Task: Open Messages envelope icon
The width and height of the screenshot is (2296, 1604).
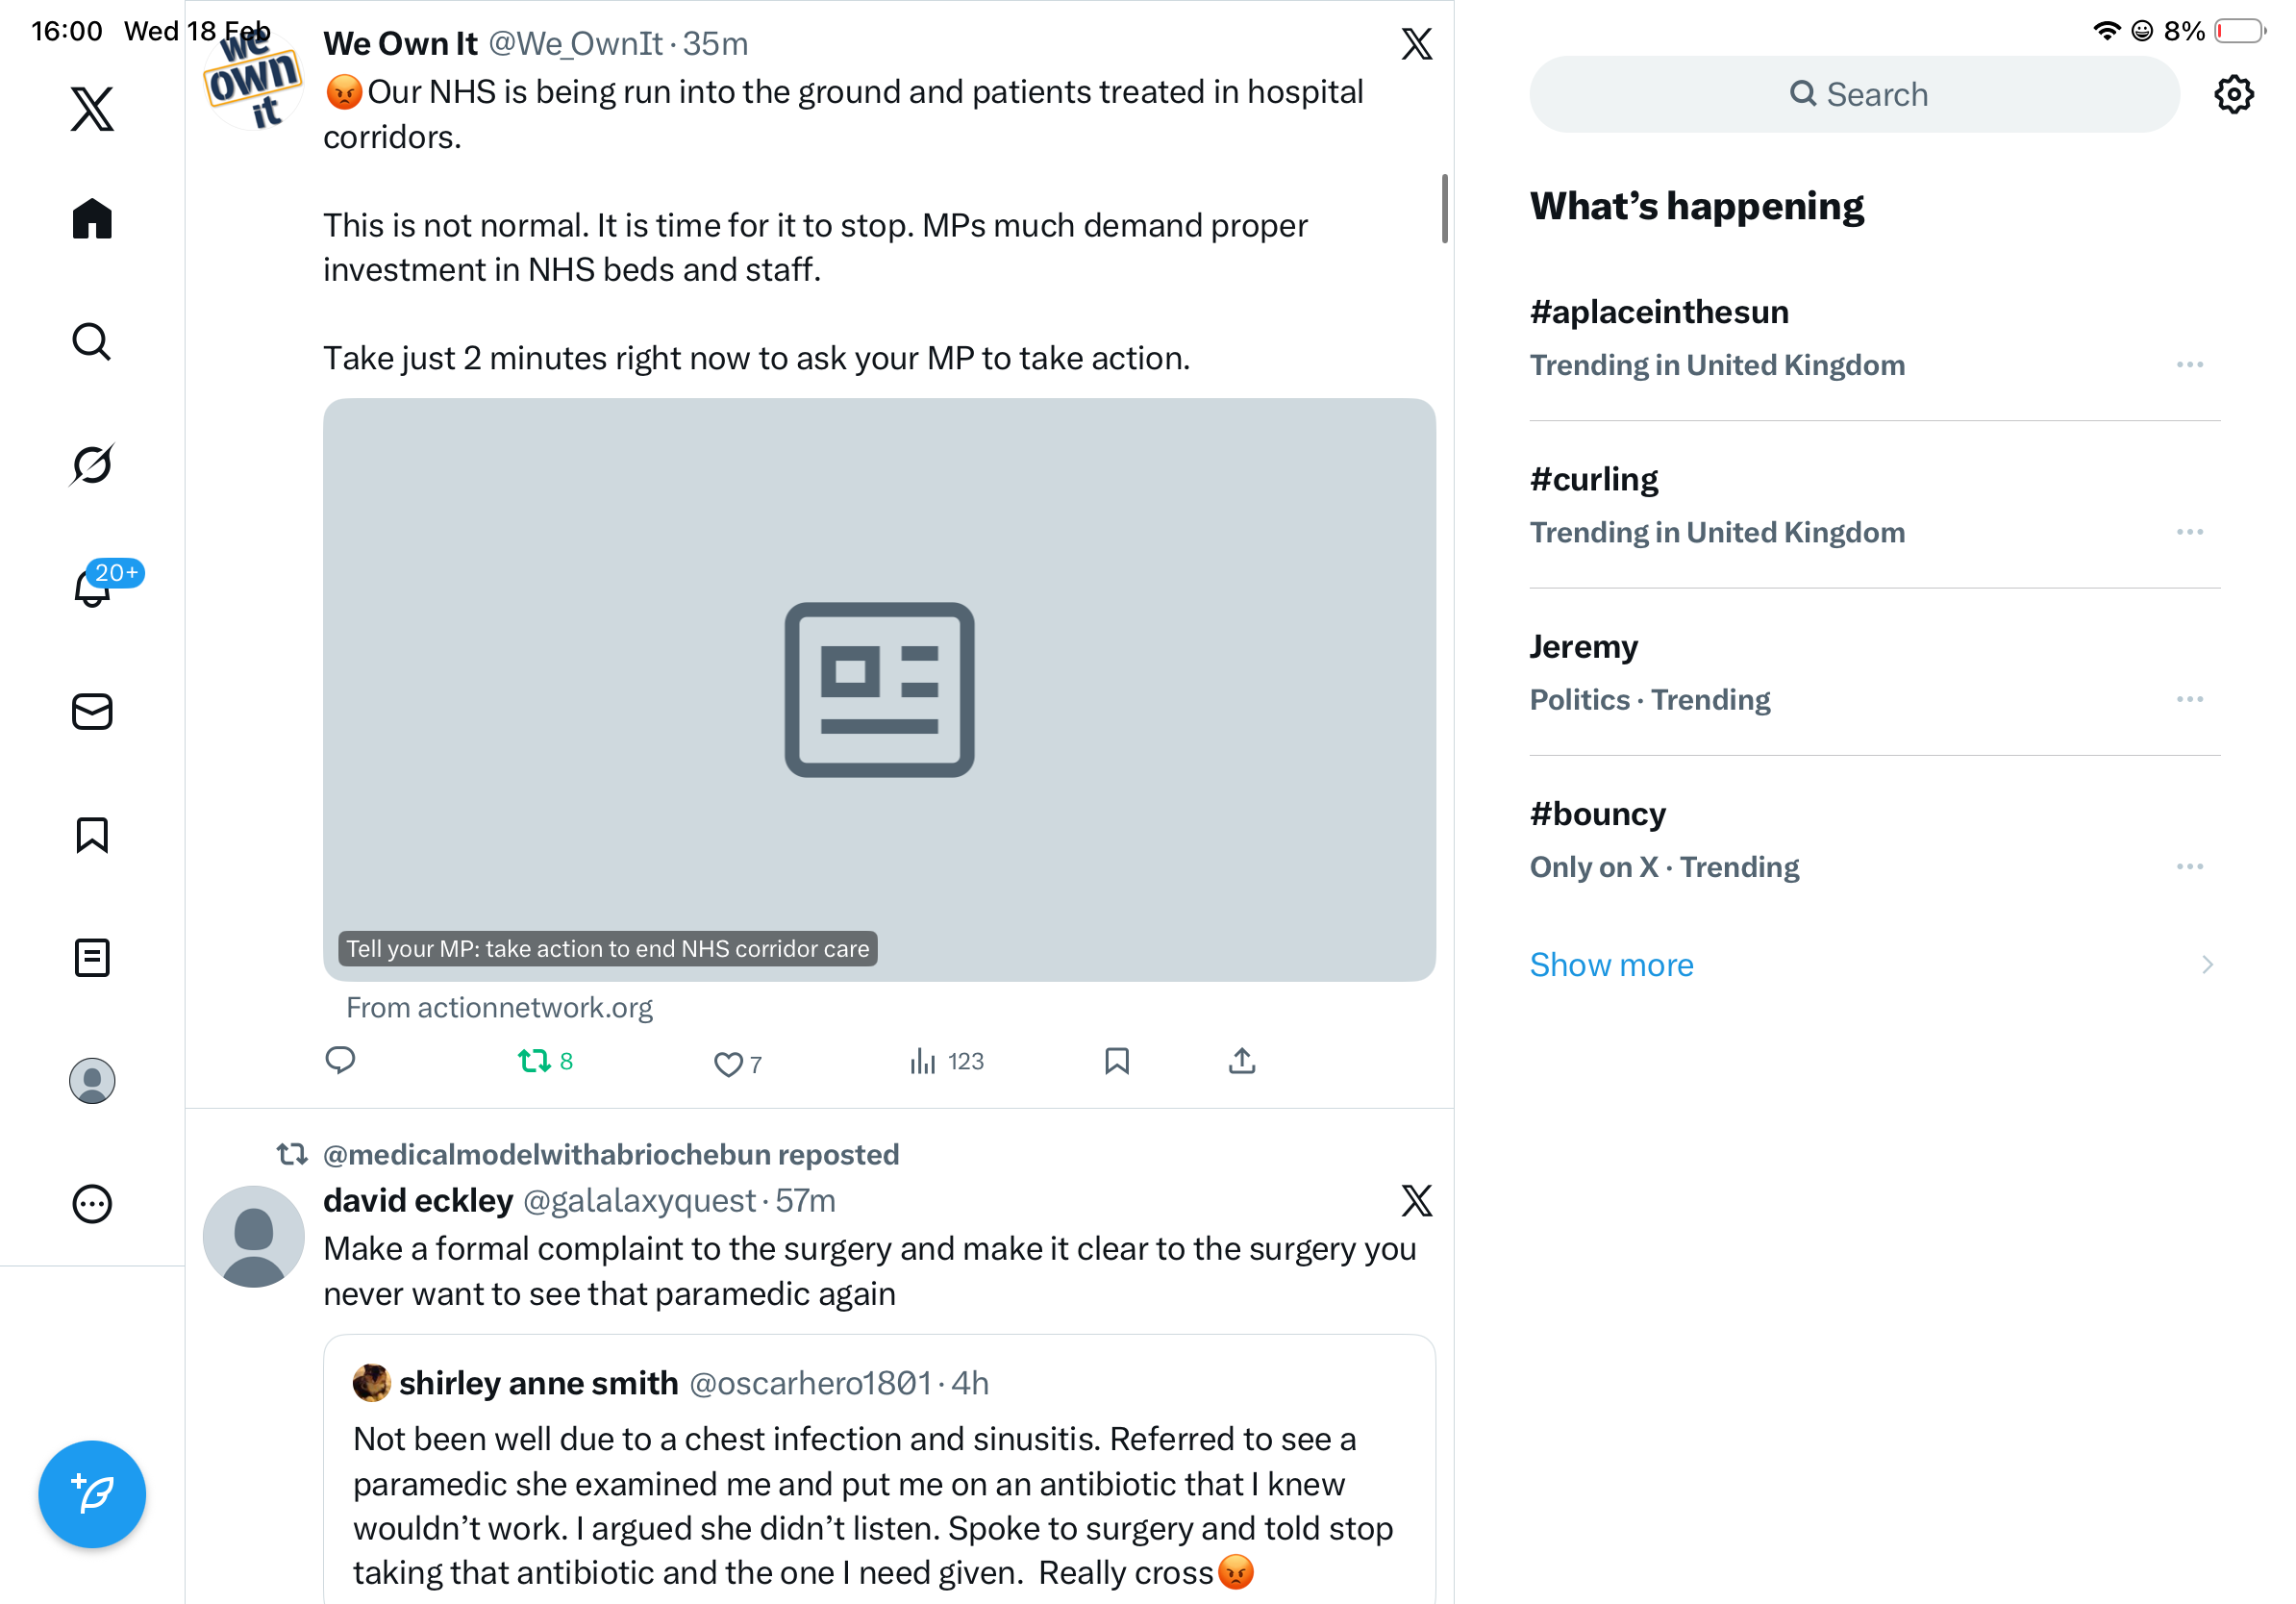Action: [x=92, y=712]
